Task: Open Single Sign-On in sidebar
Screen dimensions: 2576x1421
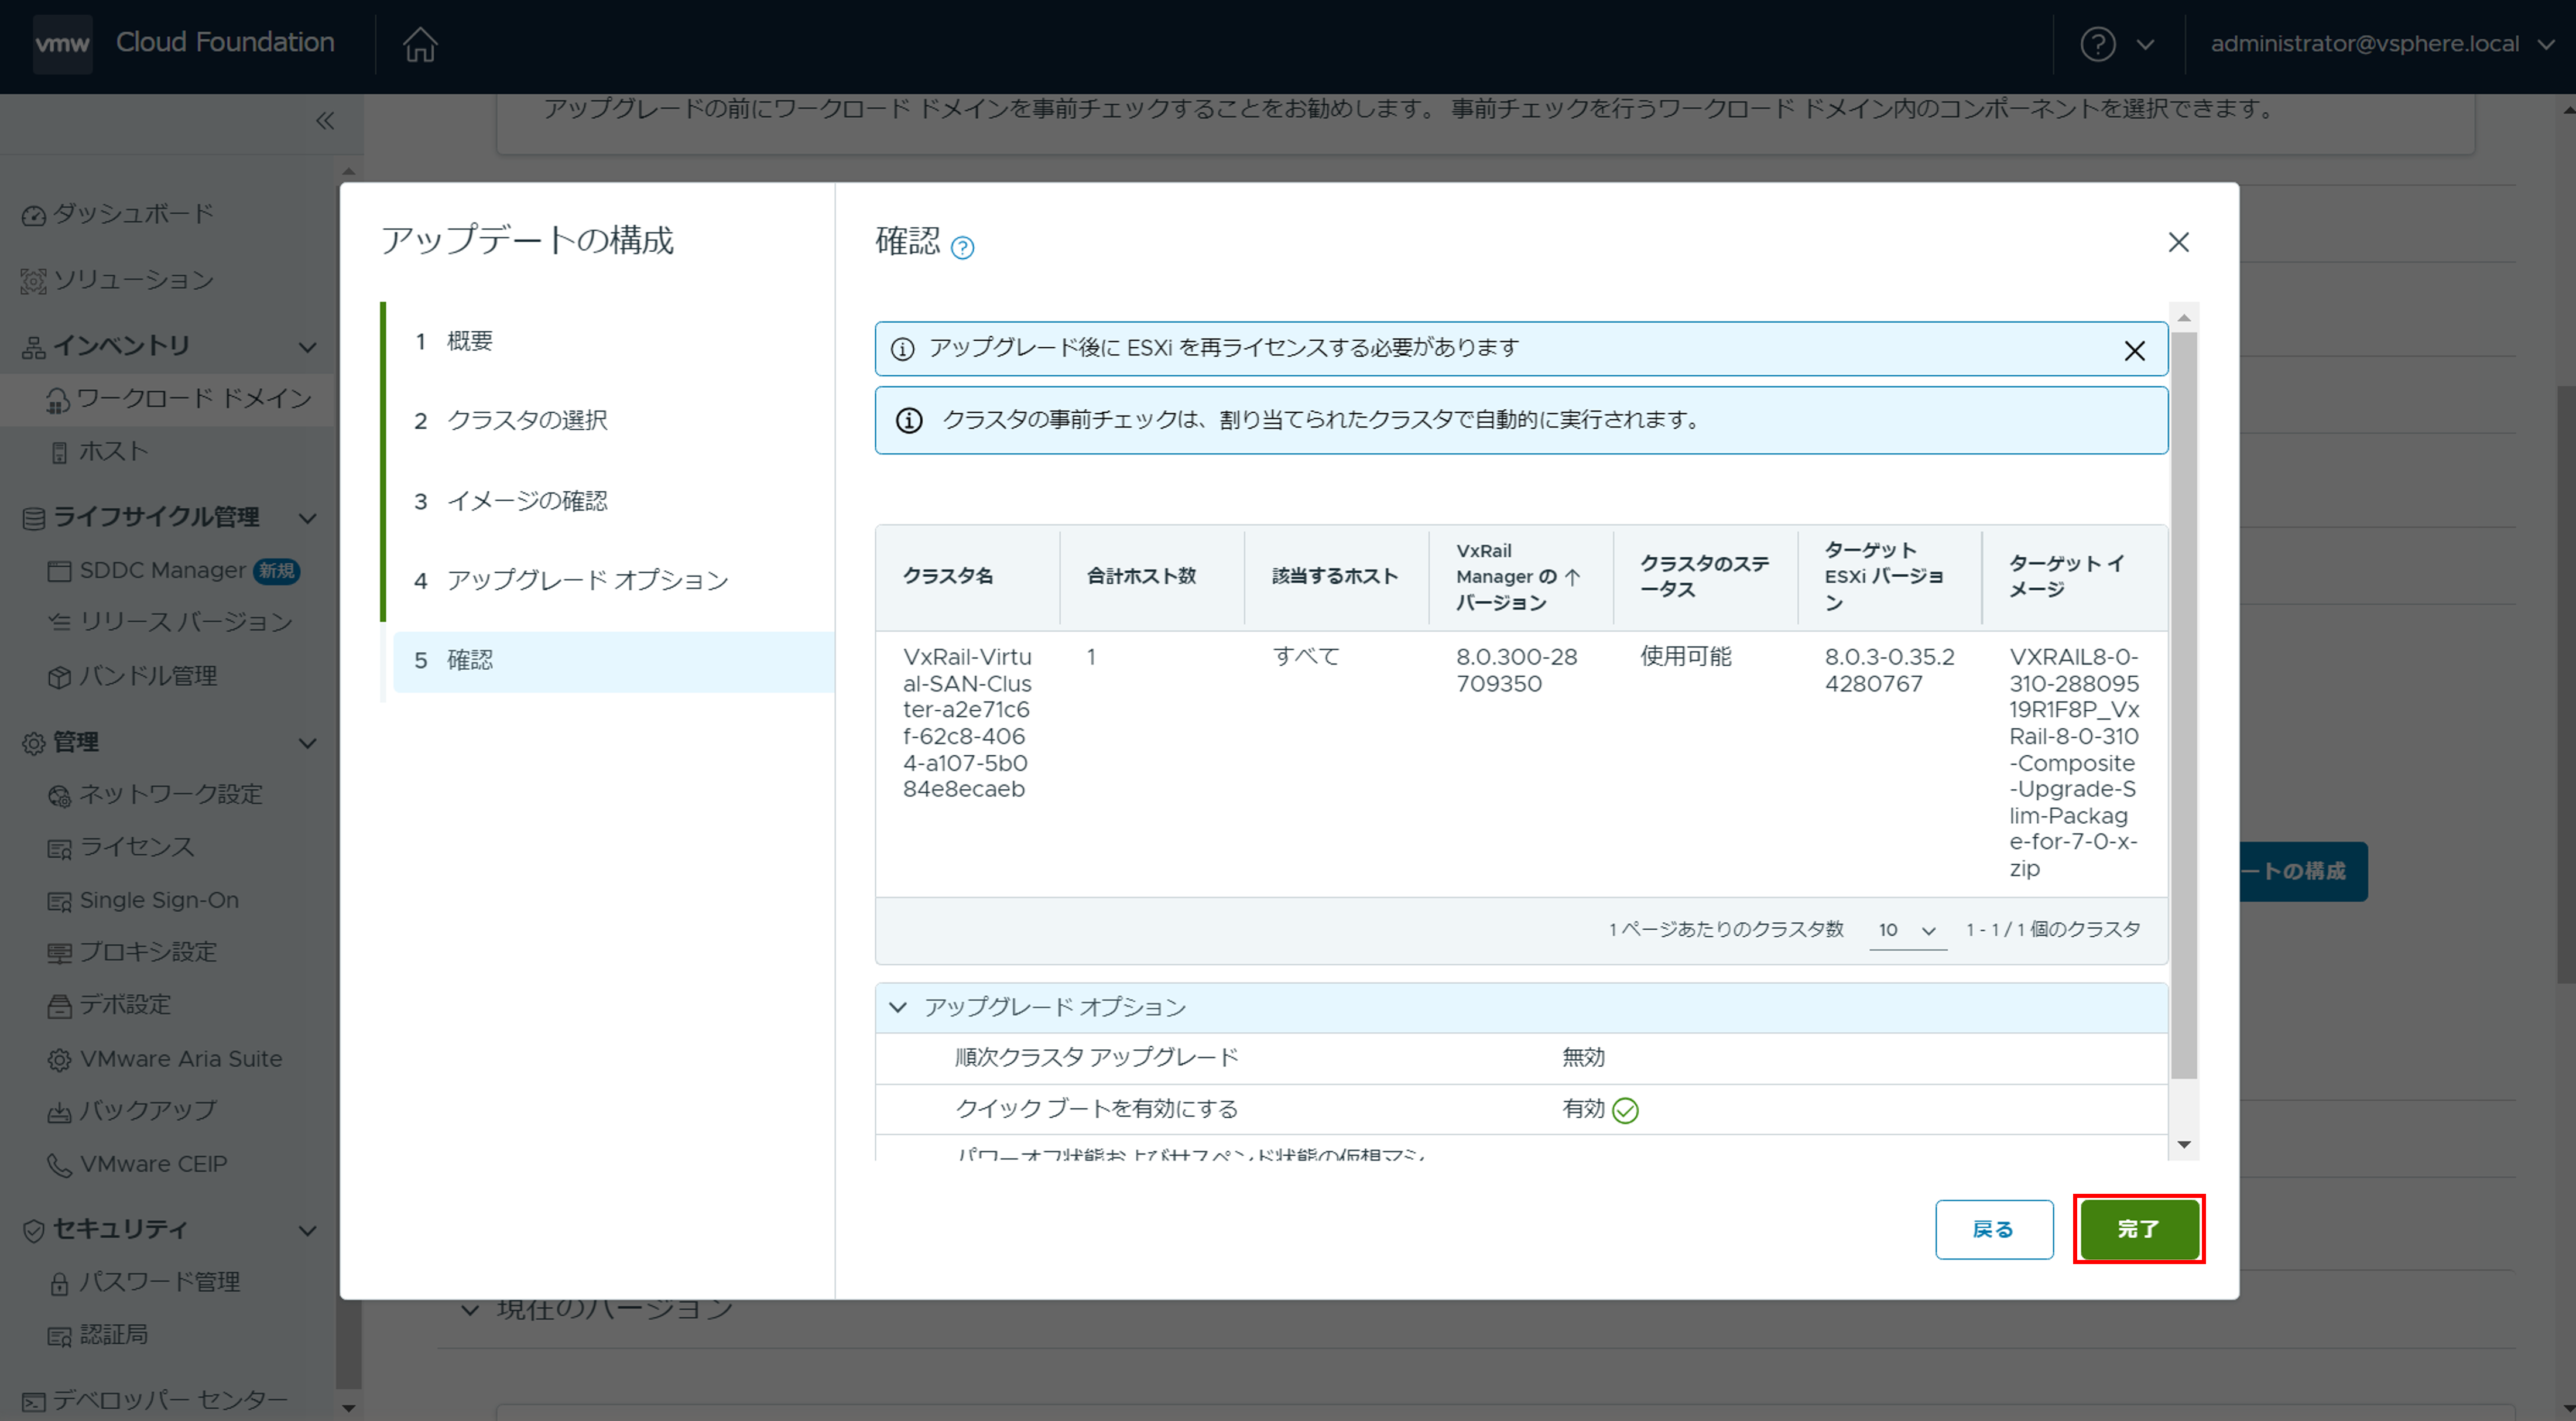Action: [x=159, y=900]
